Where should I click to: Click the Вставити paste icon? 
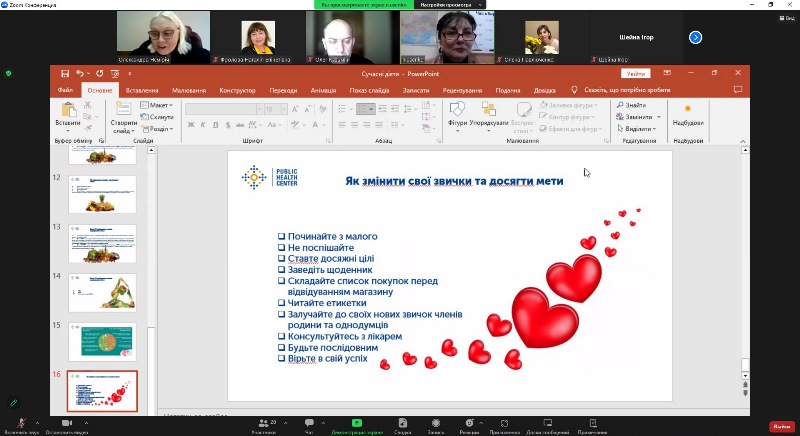67,115
